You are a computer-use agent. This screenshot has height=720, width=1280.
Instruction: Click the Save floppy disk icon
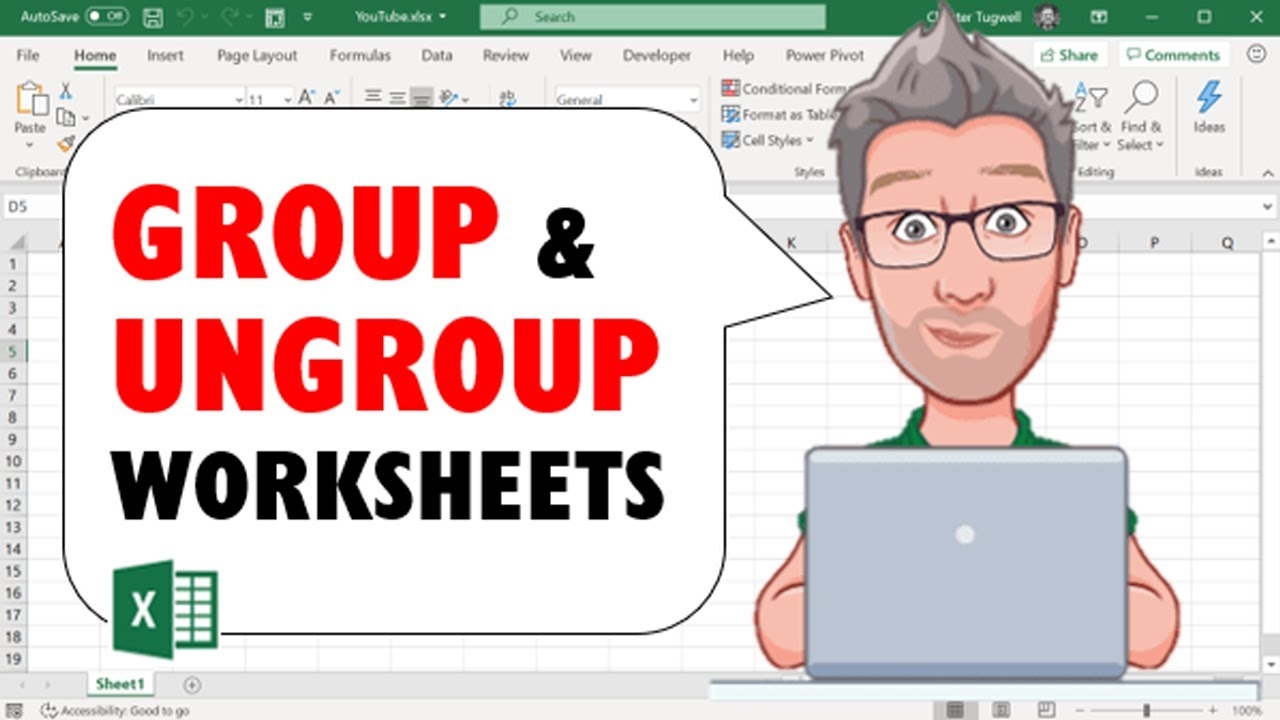[153, 17]
